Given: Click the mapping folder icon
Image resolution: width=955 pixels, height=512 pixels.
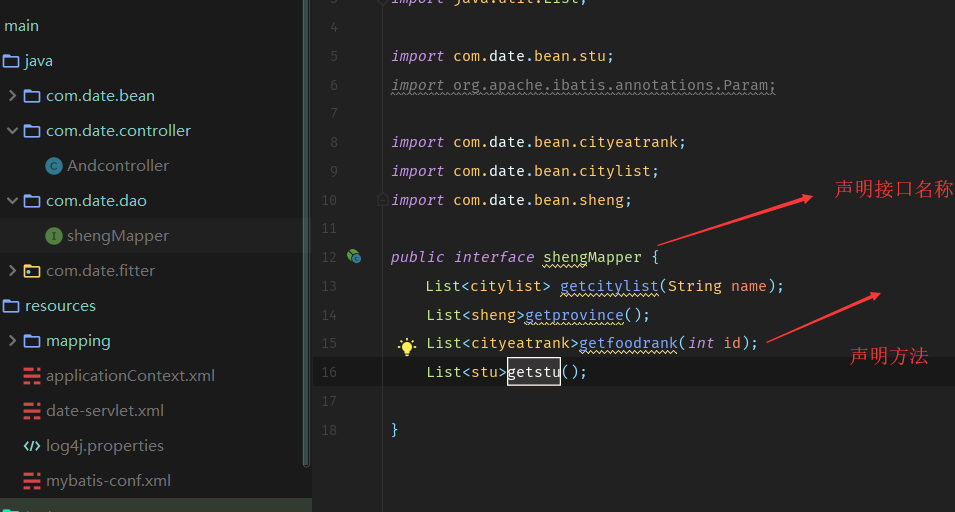Looking at the screenshot, I should 32,340.
